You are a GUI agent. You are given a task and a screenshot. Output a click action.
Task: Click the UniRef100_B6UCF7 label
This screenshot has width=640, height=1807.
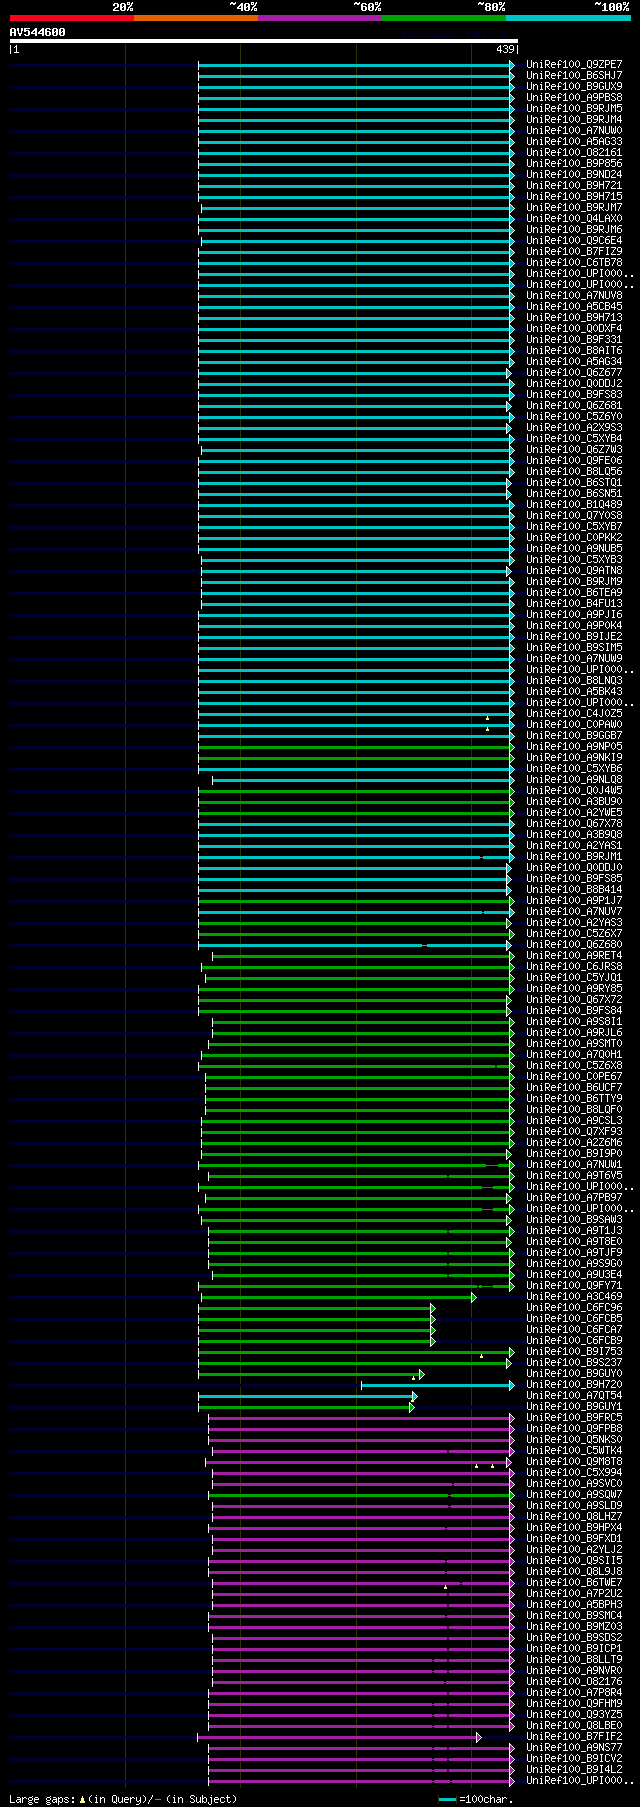[574, 1087]
